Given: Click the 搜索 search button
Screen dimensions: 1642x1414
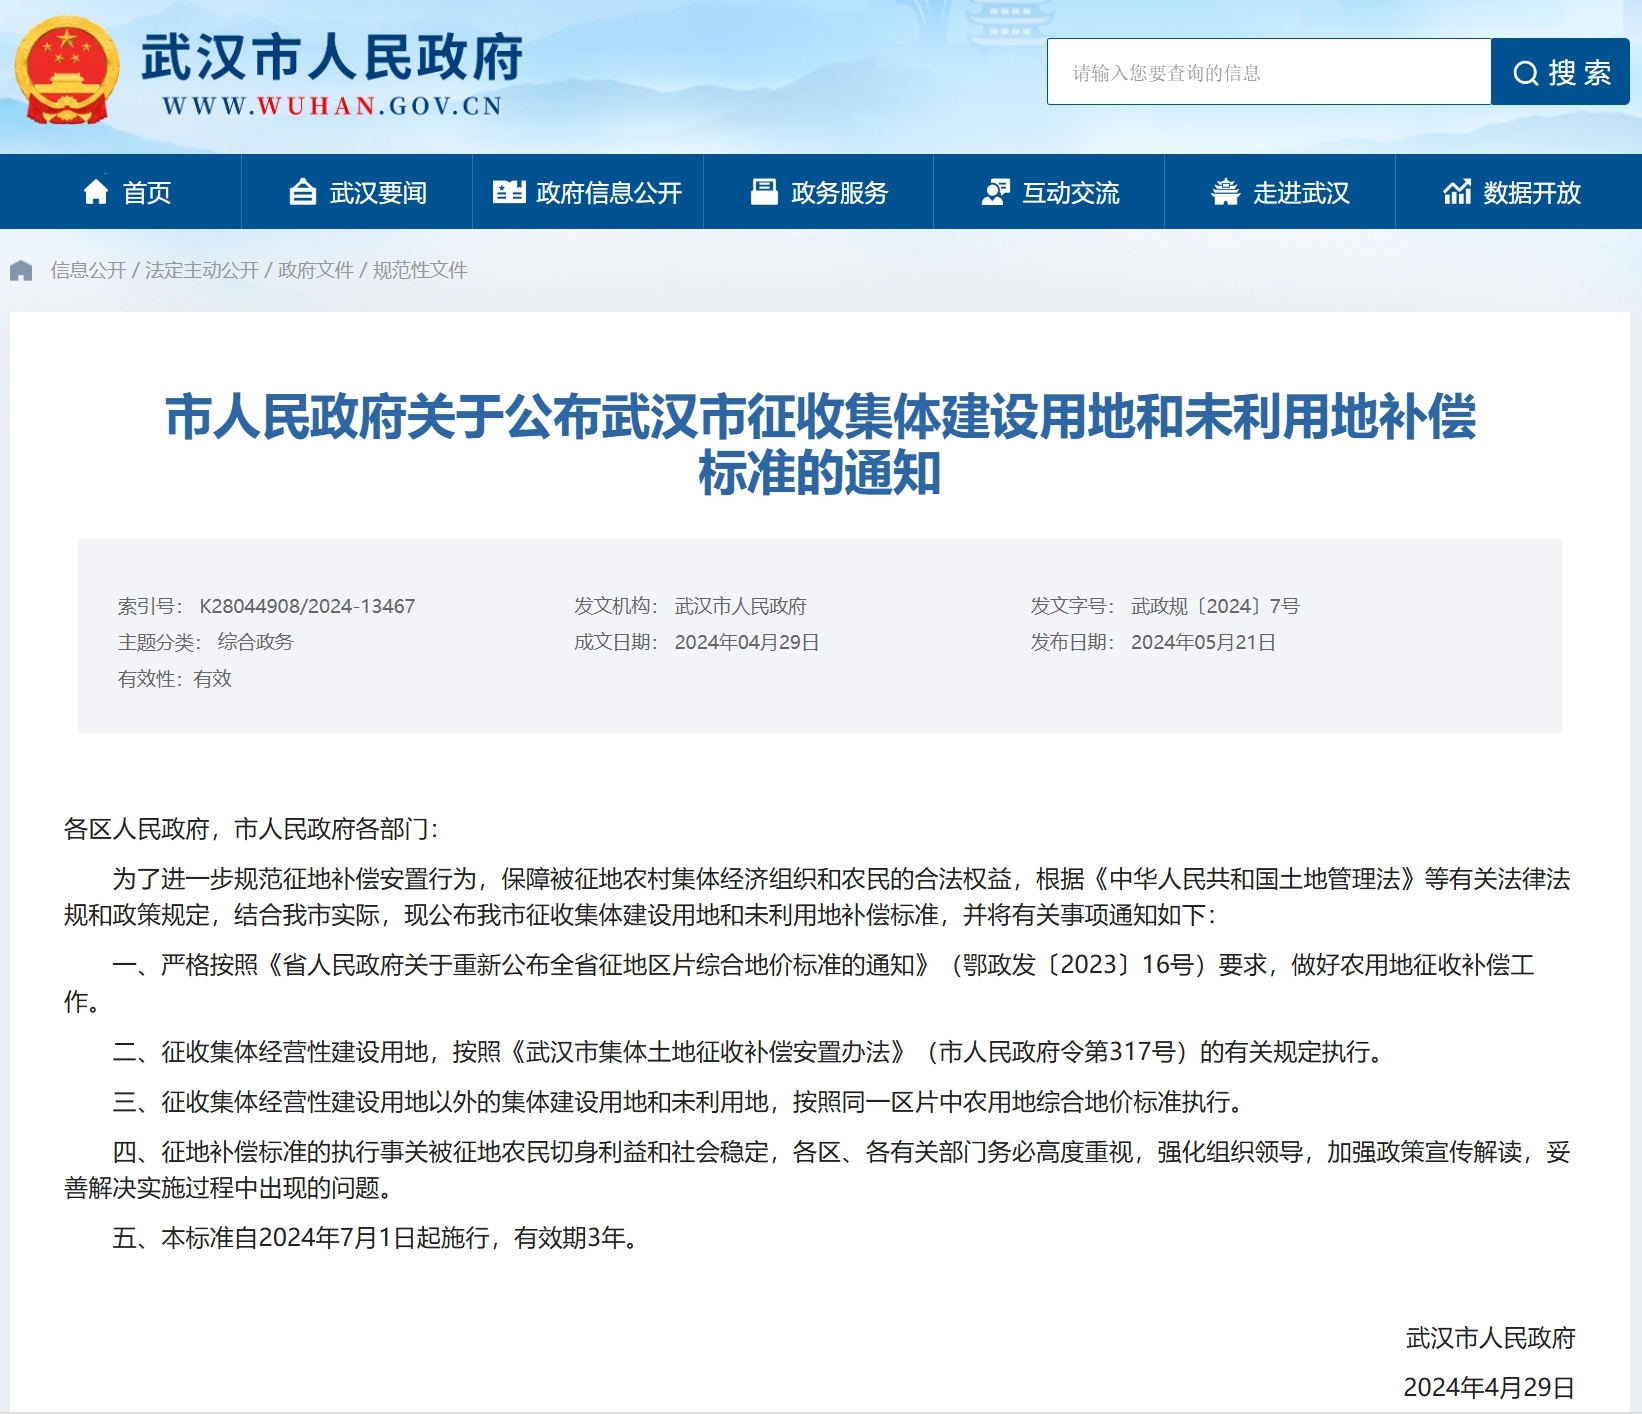Looking at the screenshot, I should (1560, 72).
